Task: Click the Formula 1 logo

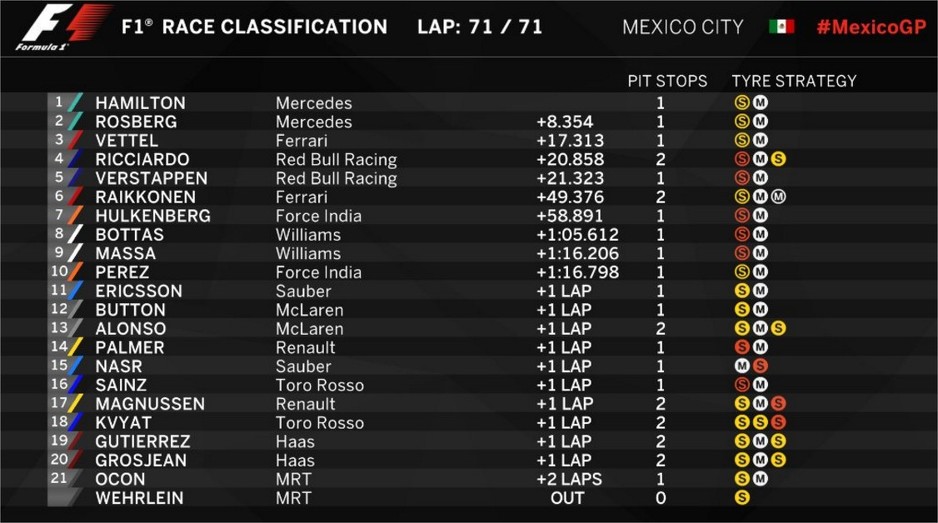Action: [63, 28]
